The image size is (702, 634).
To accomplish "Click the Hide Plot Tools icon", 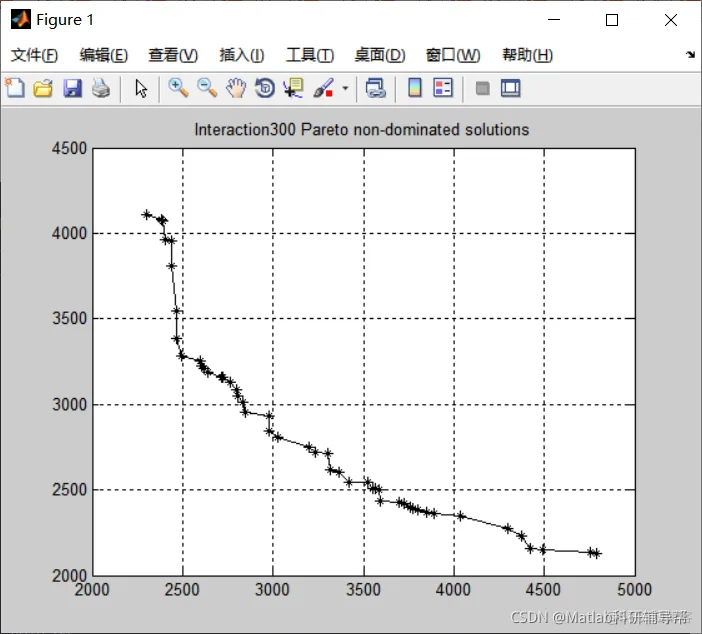I will (x=482, y=88).
